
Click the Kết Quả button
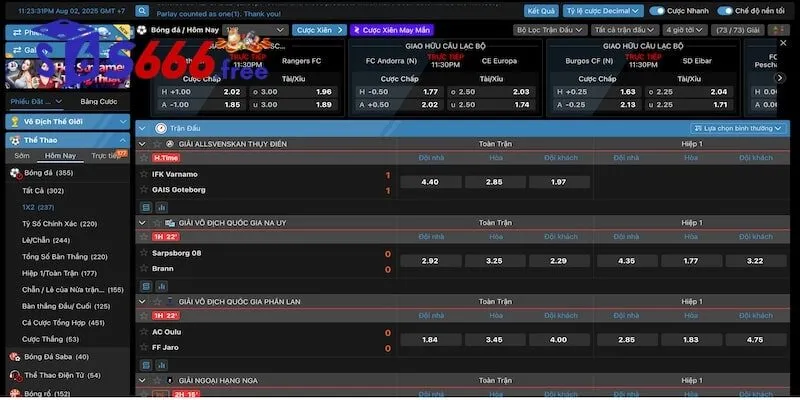coord(541,11)
